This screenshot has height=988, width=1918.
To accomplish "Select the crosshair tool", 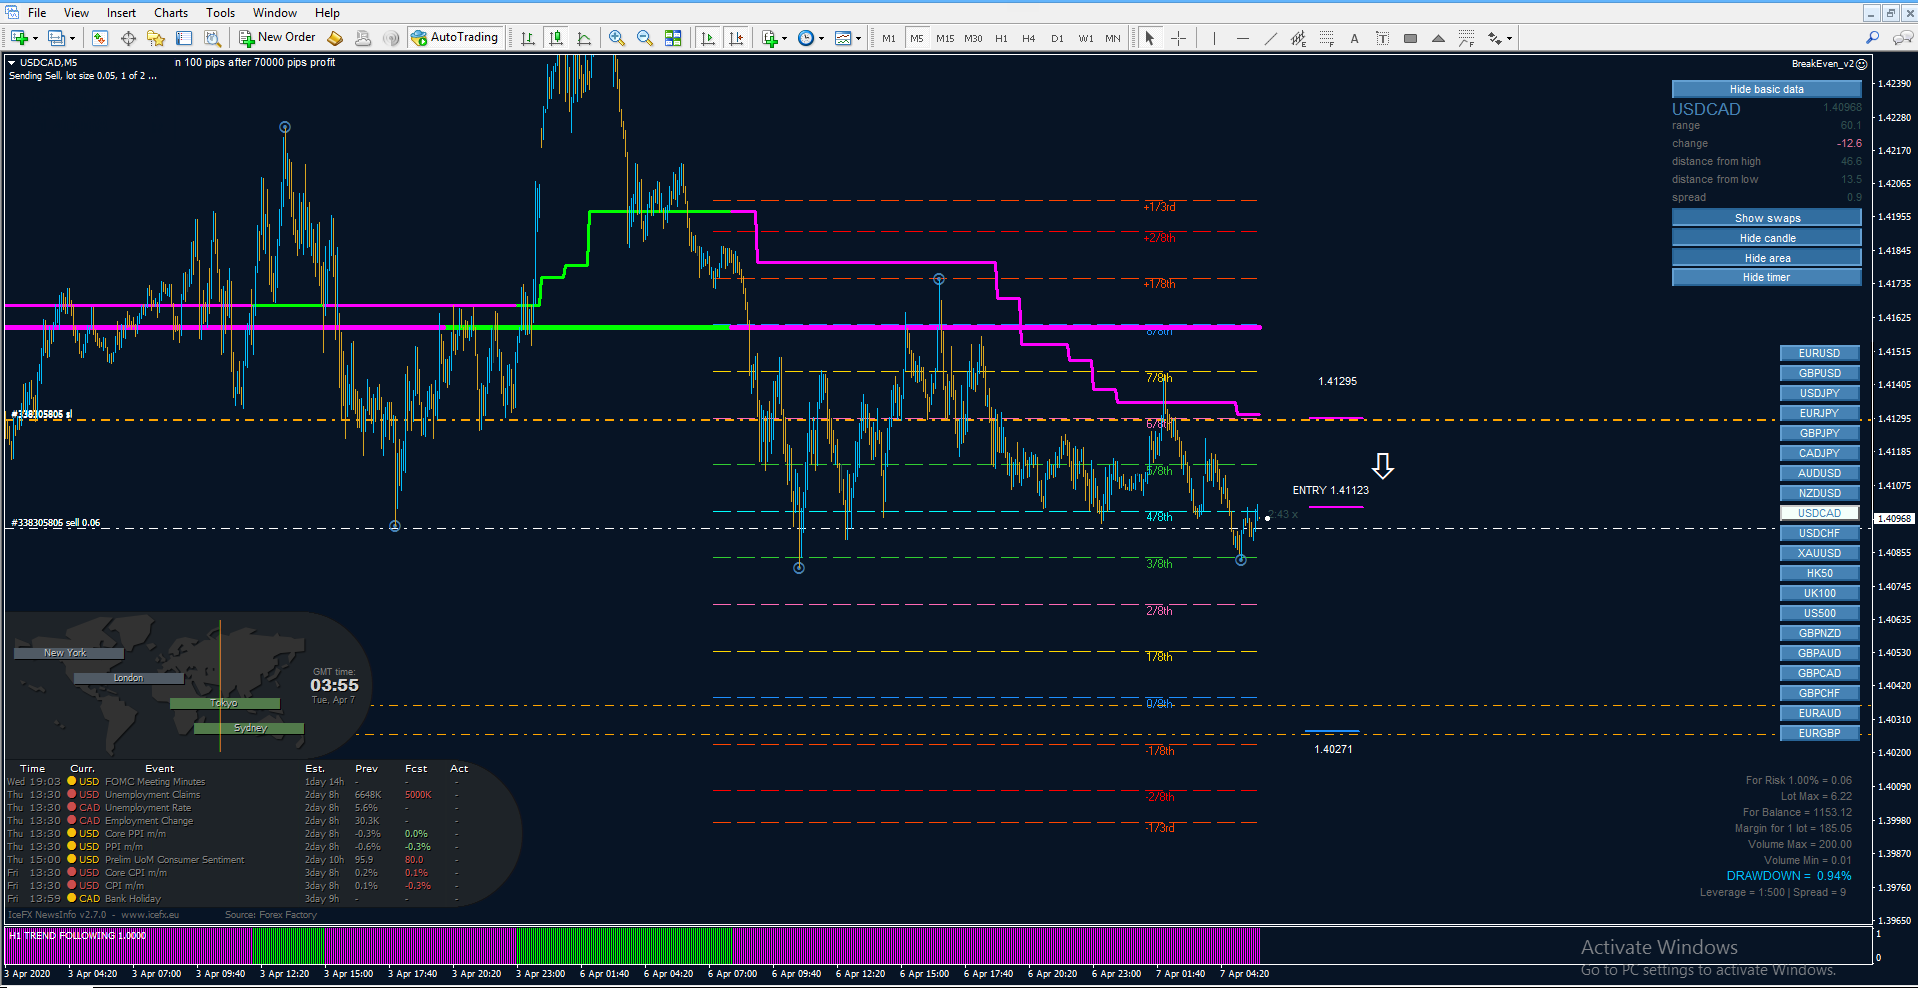I will point(1178,38).
